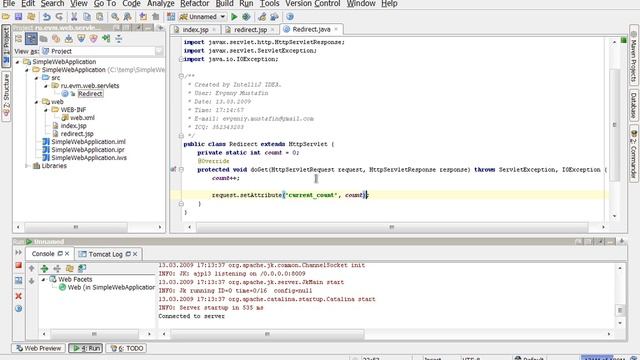Open the Analyze menu
Viewport: 640px width, 360px height.
[160, 4]
